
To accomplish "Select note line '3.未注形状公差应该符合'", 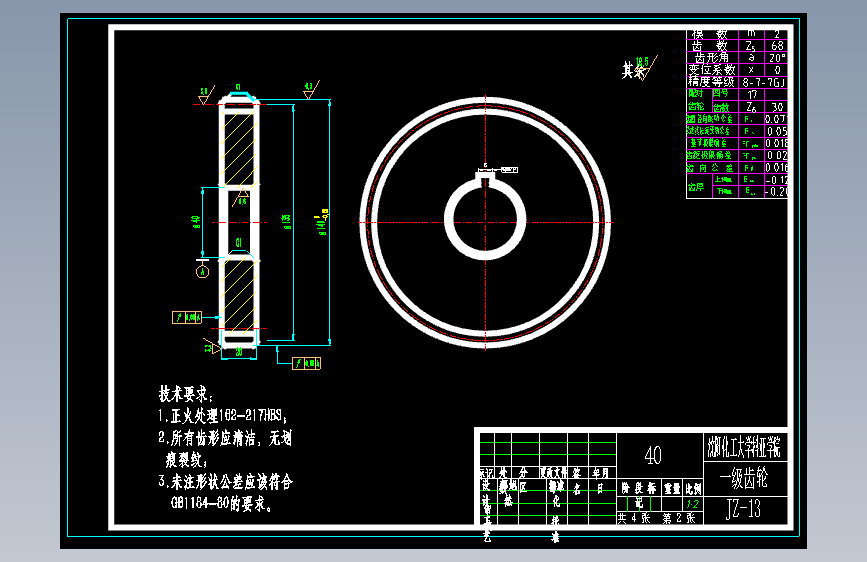I will click(x=225, y=482).
